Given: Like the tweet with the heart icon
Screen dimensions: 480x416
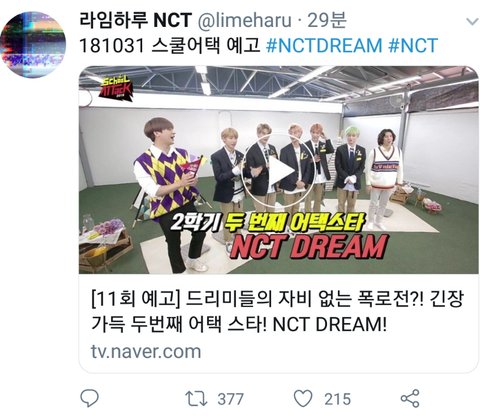Looking at the screenshot, I should 303,398.
